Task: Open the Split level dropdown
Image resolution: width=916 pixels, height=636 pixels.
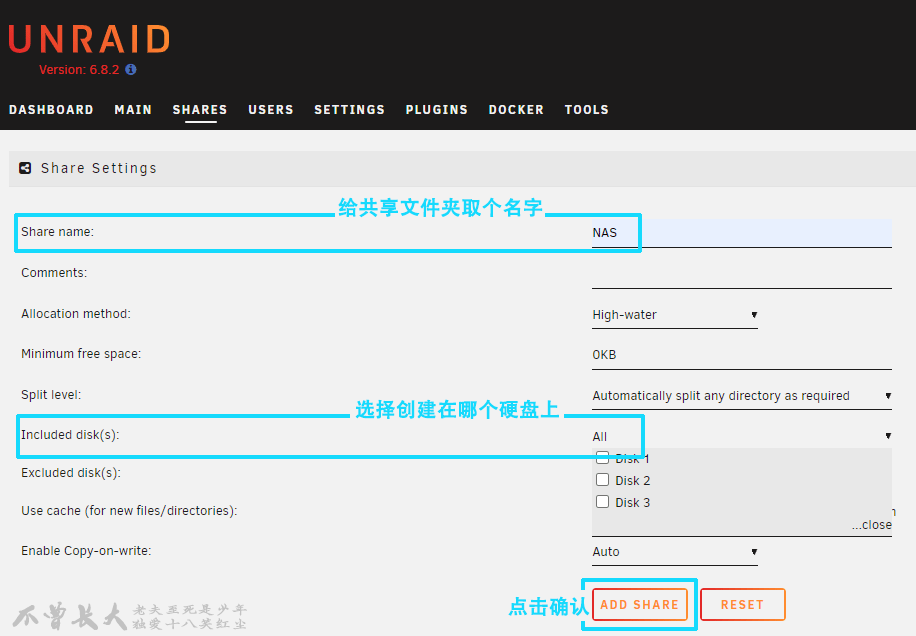Action: 742,396
